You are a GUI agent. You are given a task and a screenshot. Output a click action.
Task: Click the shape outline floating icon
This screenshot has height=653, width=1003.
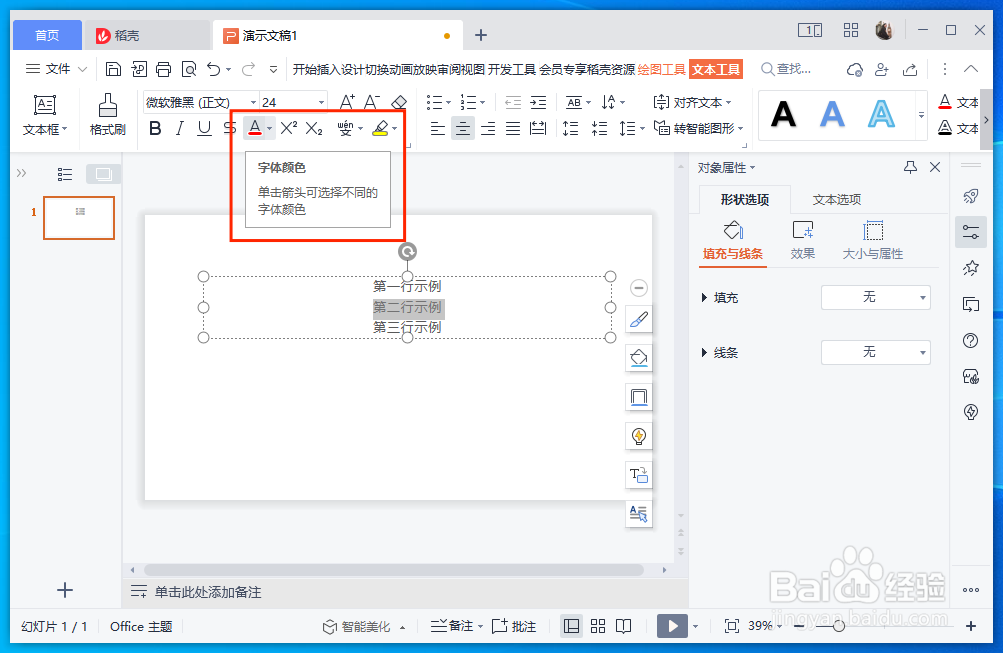pos(638,397)
